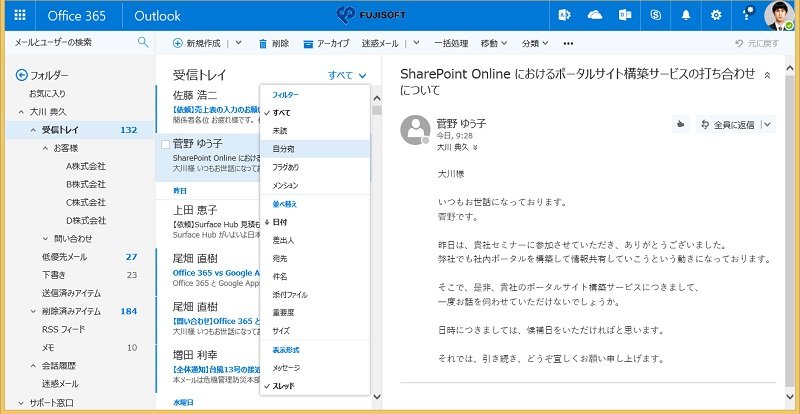Click the search magnifier icon
Viewport: 800px width, 414px height.
point(143,43)
